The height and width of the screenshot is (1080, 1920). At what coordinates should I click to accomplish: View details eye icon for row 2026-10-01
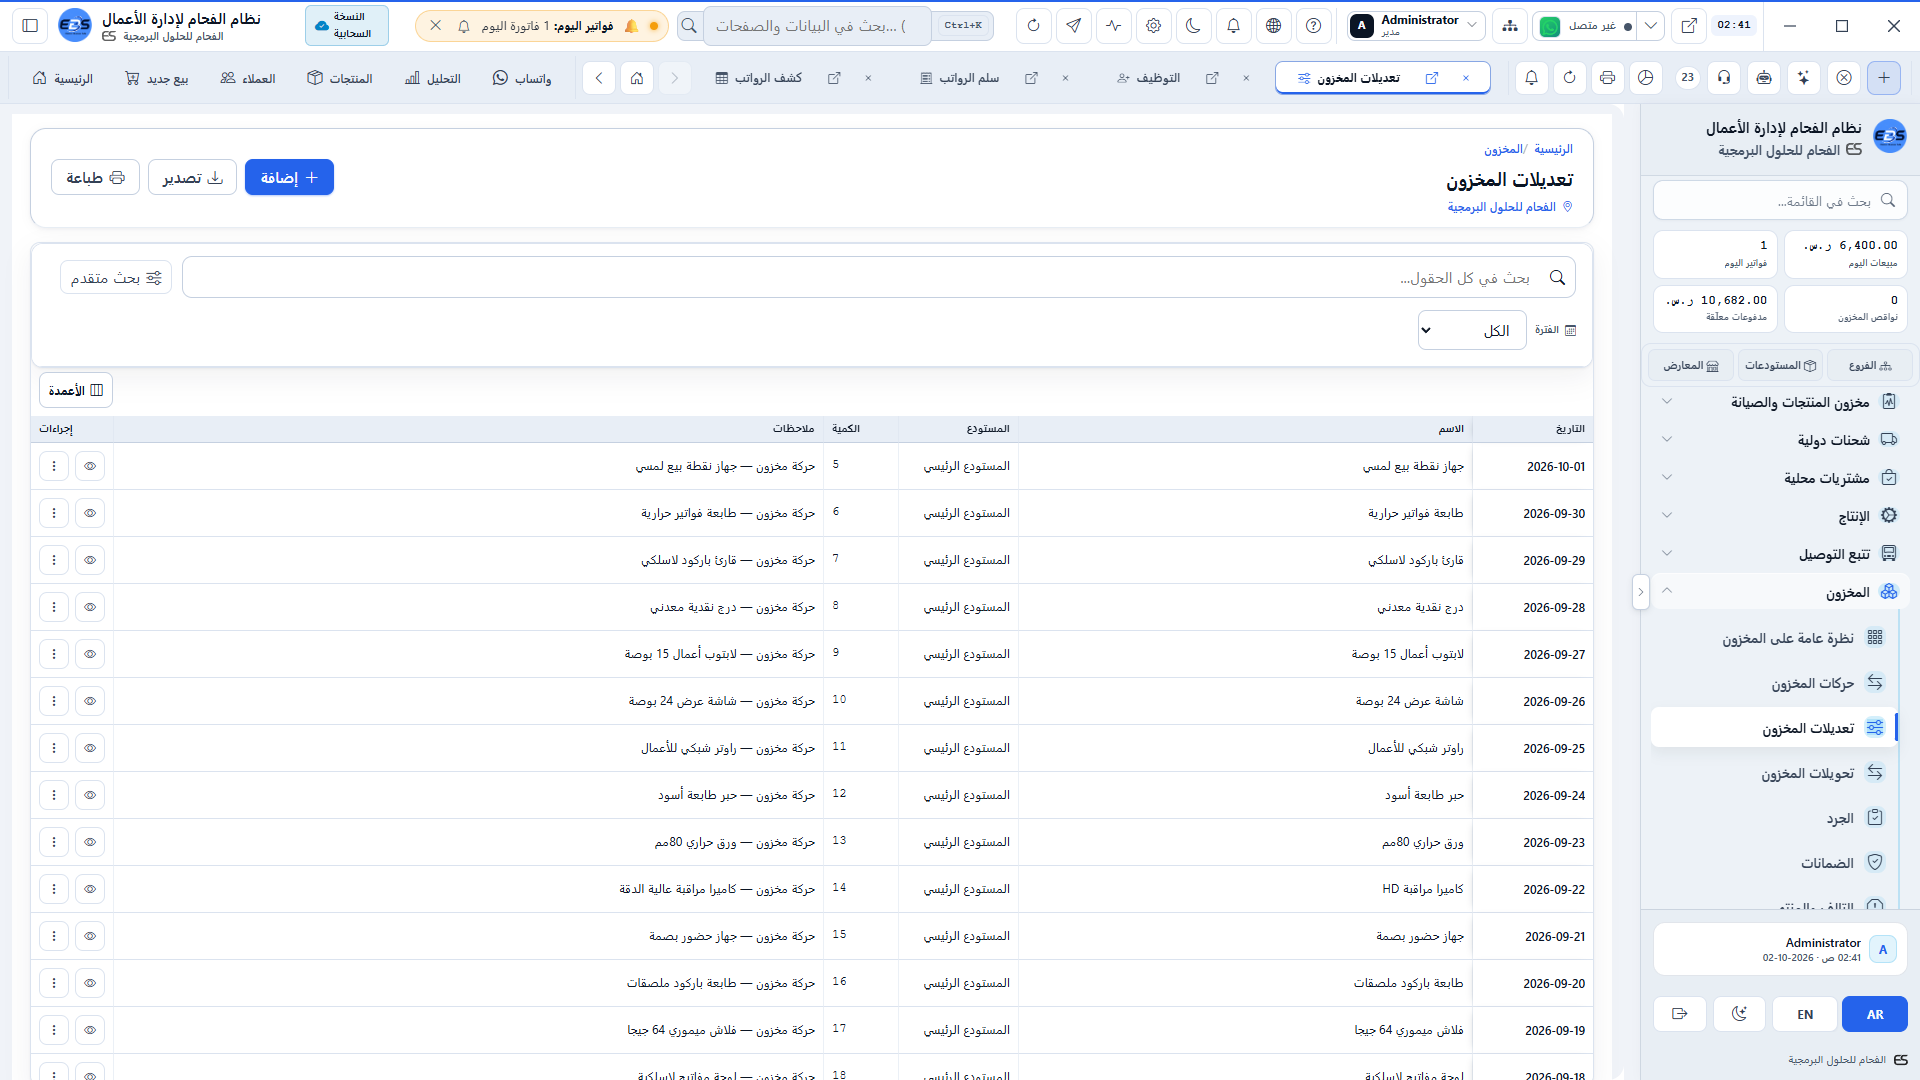[90, 466]
